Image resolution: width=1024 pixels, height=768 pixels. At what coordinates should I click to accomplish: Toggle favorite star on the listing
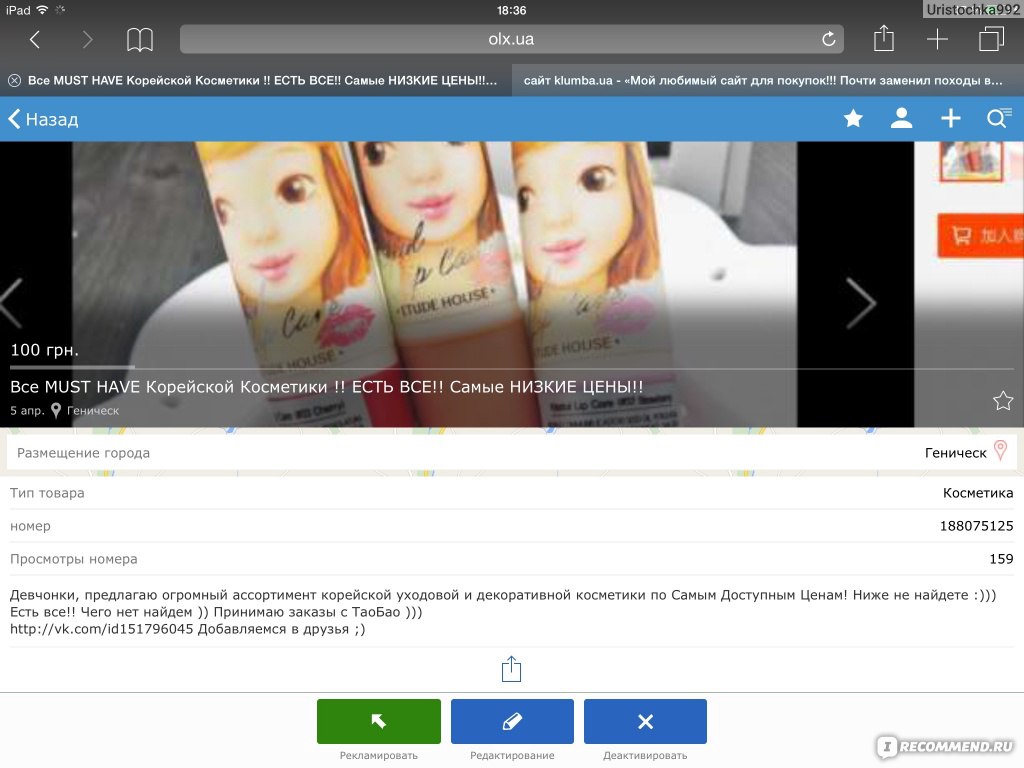(x=1003, y=400)
